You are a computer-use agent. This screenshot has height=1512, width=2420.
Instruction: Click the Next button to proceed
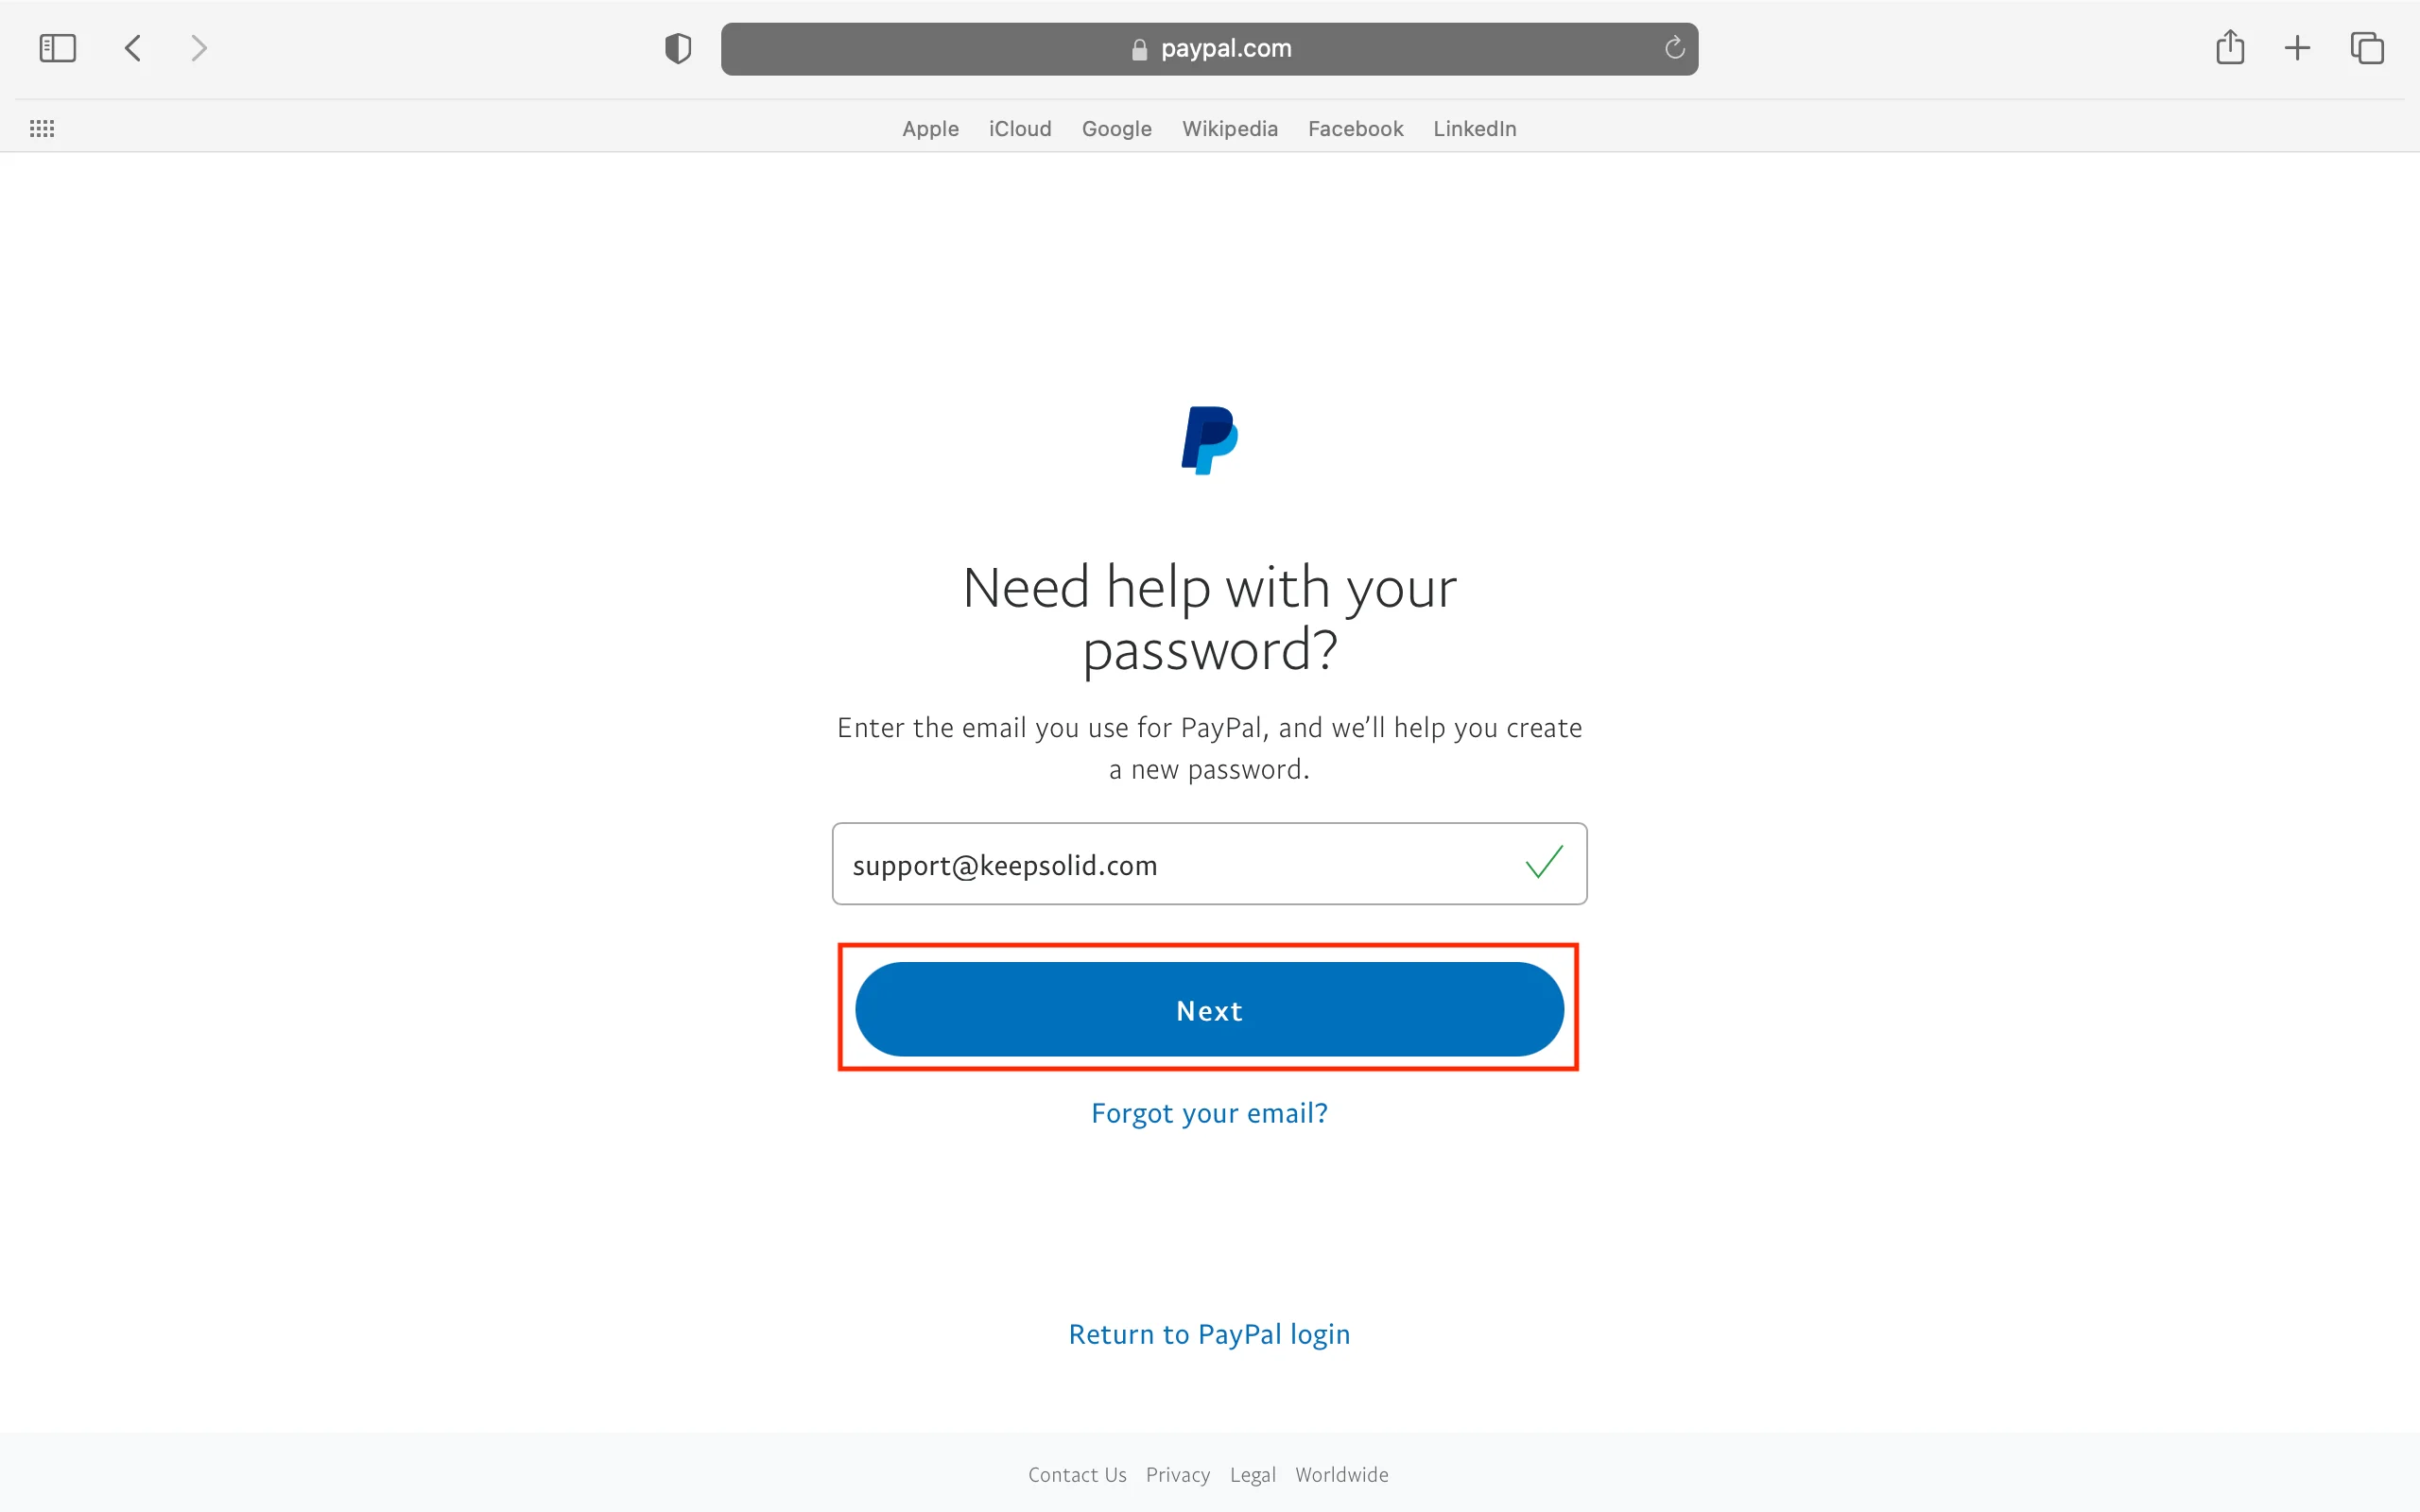tap(1209, 1010)
